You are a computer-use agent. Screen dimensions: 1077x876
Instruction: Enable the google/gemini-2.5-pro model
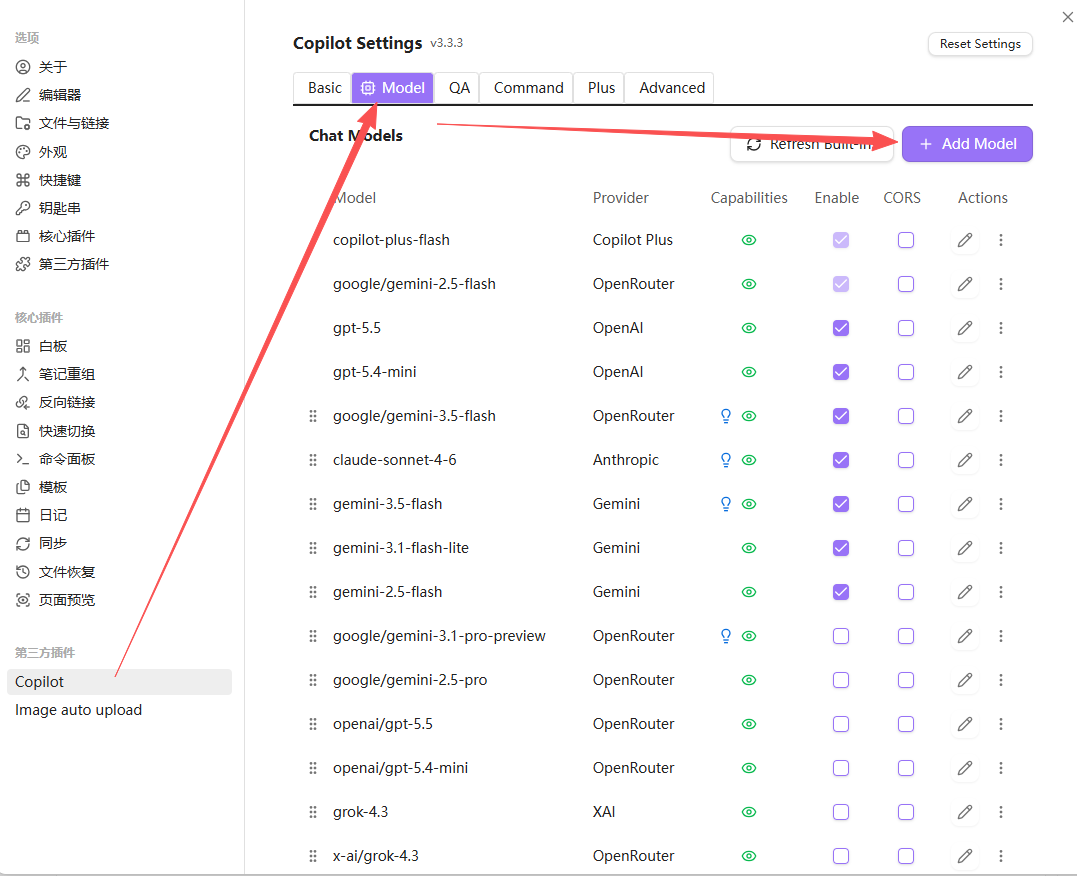click(841, 680)
